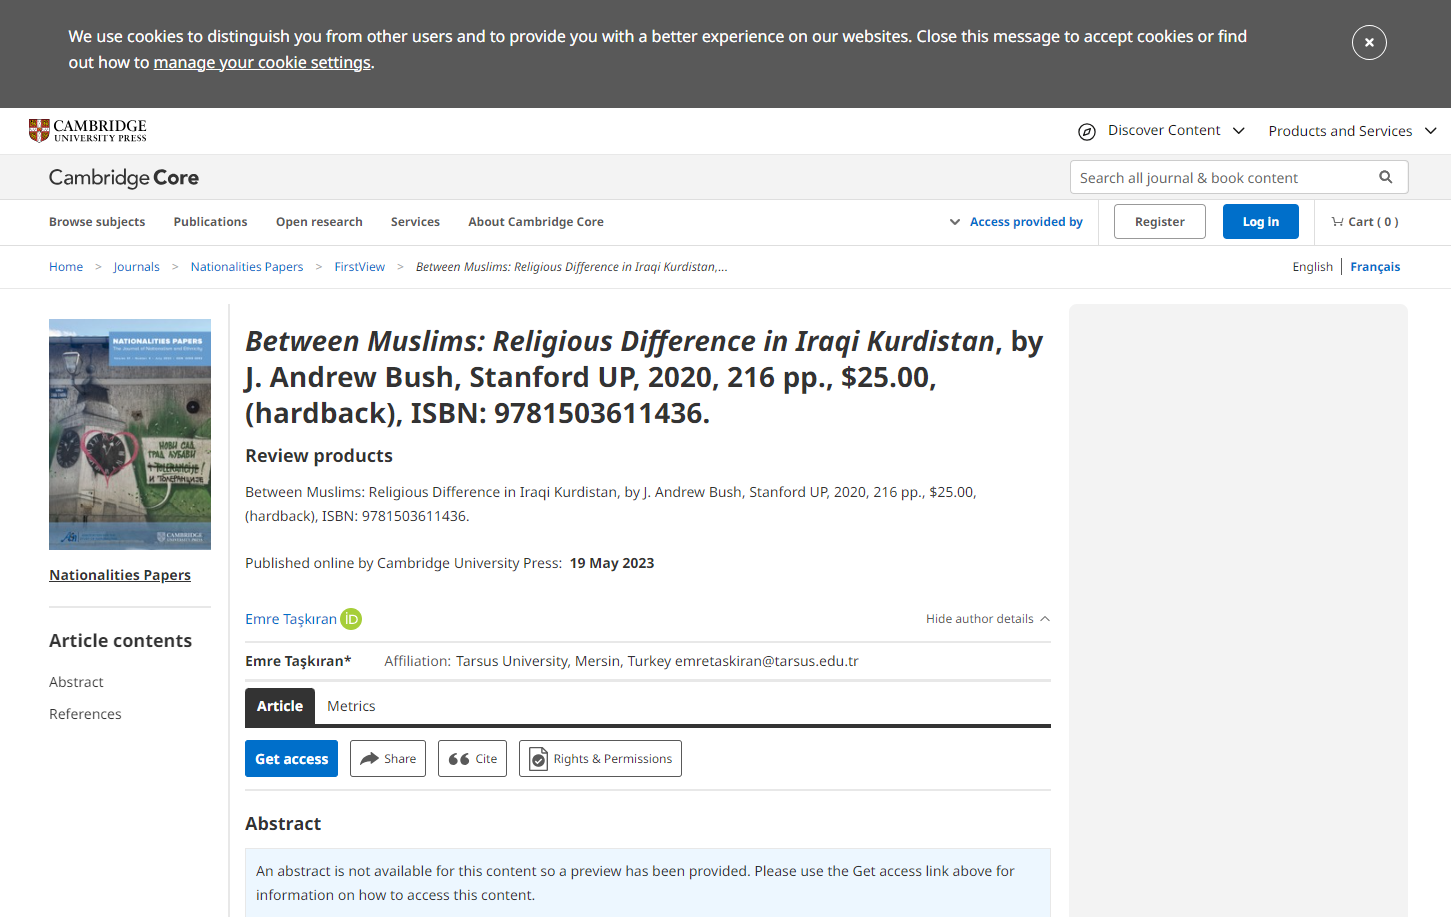
Task: Open the shopping cart icon
Action: (x=1337, y=222)
